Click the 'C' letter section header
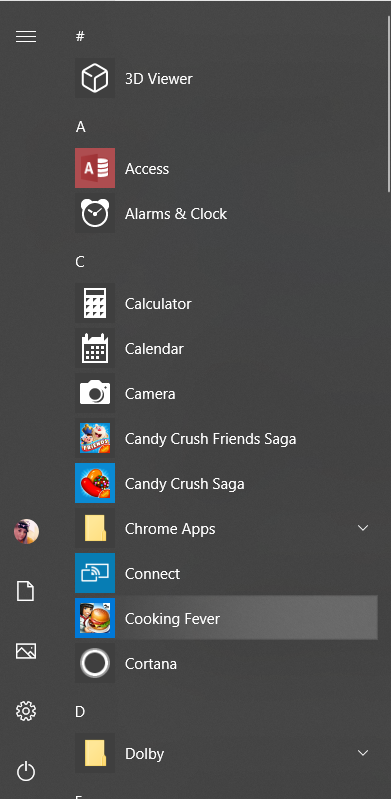391x799 pixels. [x=80, y=262]
